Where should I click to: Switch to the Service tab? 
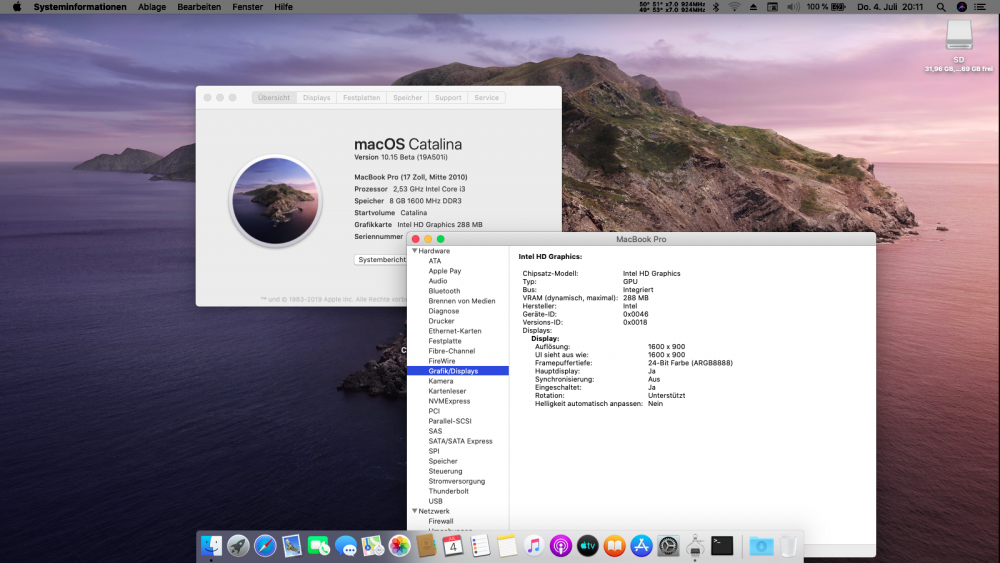487,98
